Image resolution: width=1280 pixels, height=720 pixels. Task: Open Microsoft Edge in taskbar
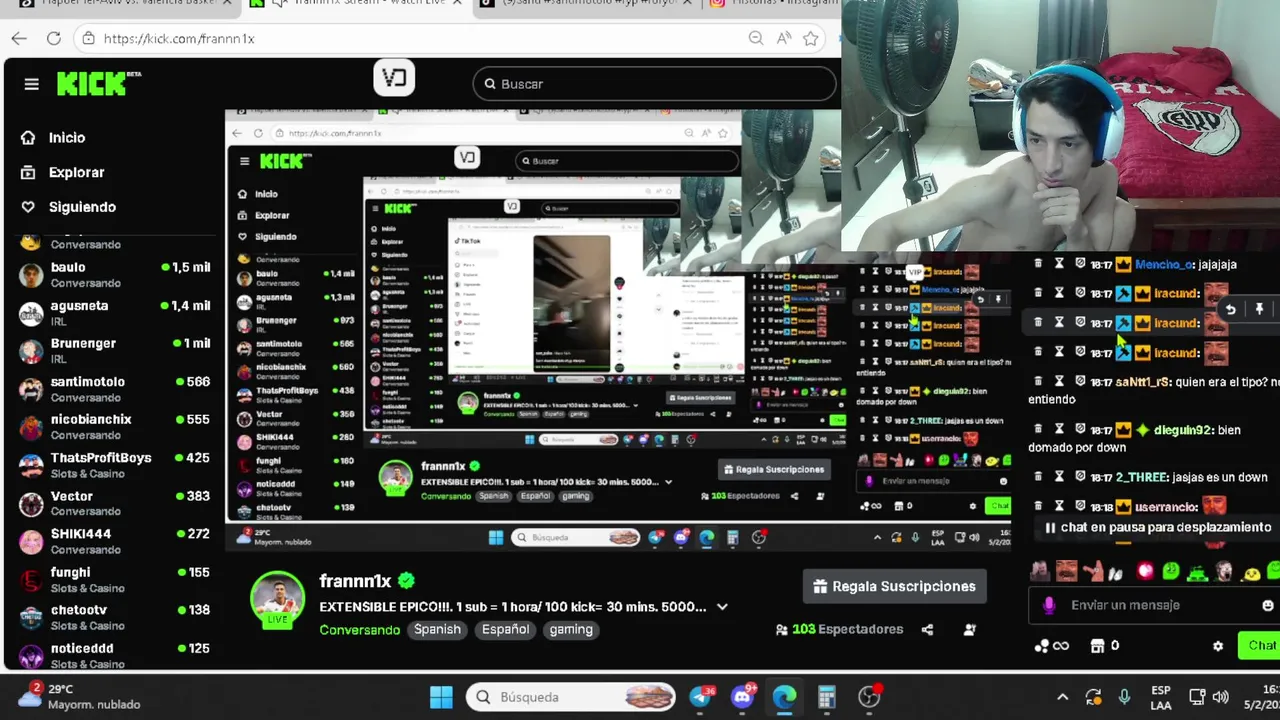[784, 697]
